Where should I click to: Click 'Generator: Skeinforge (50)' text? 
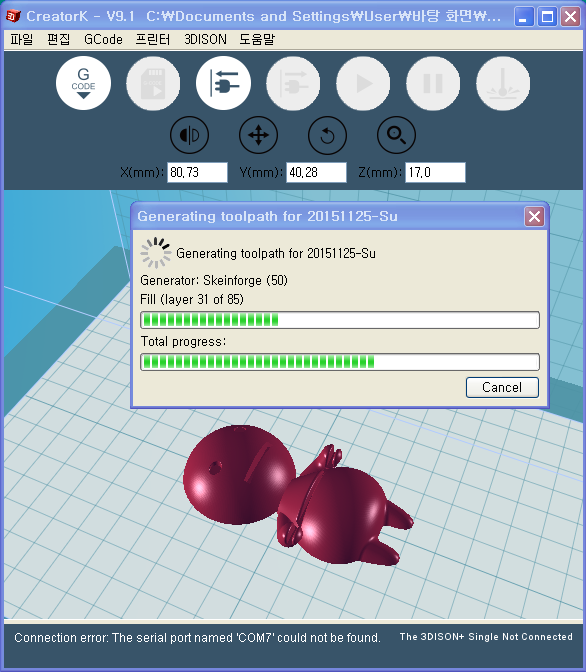tap(214, 280)
